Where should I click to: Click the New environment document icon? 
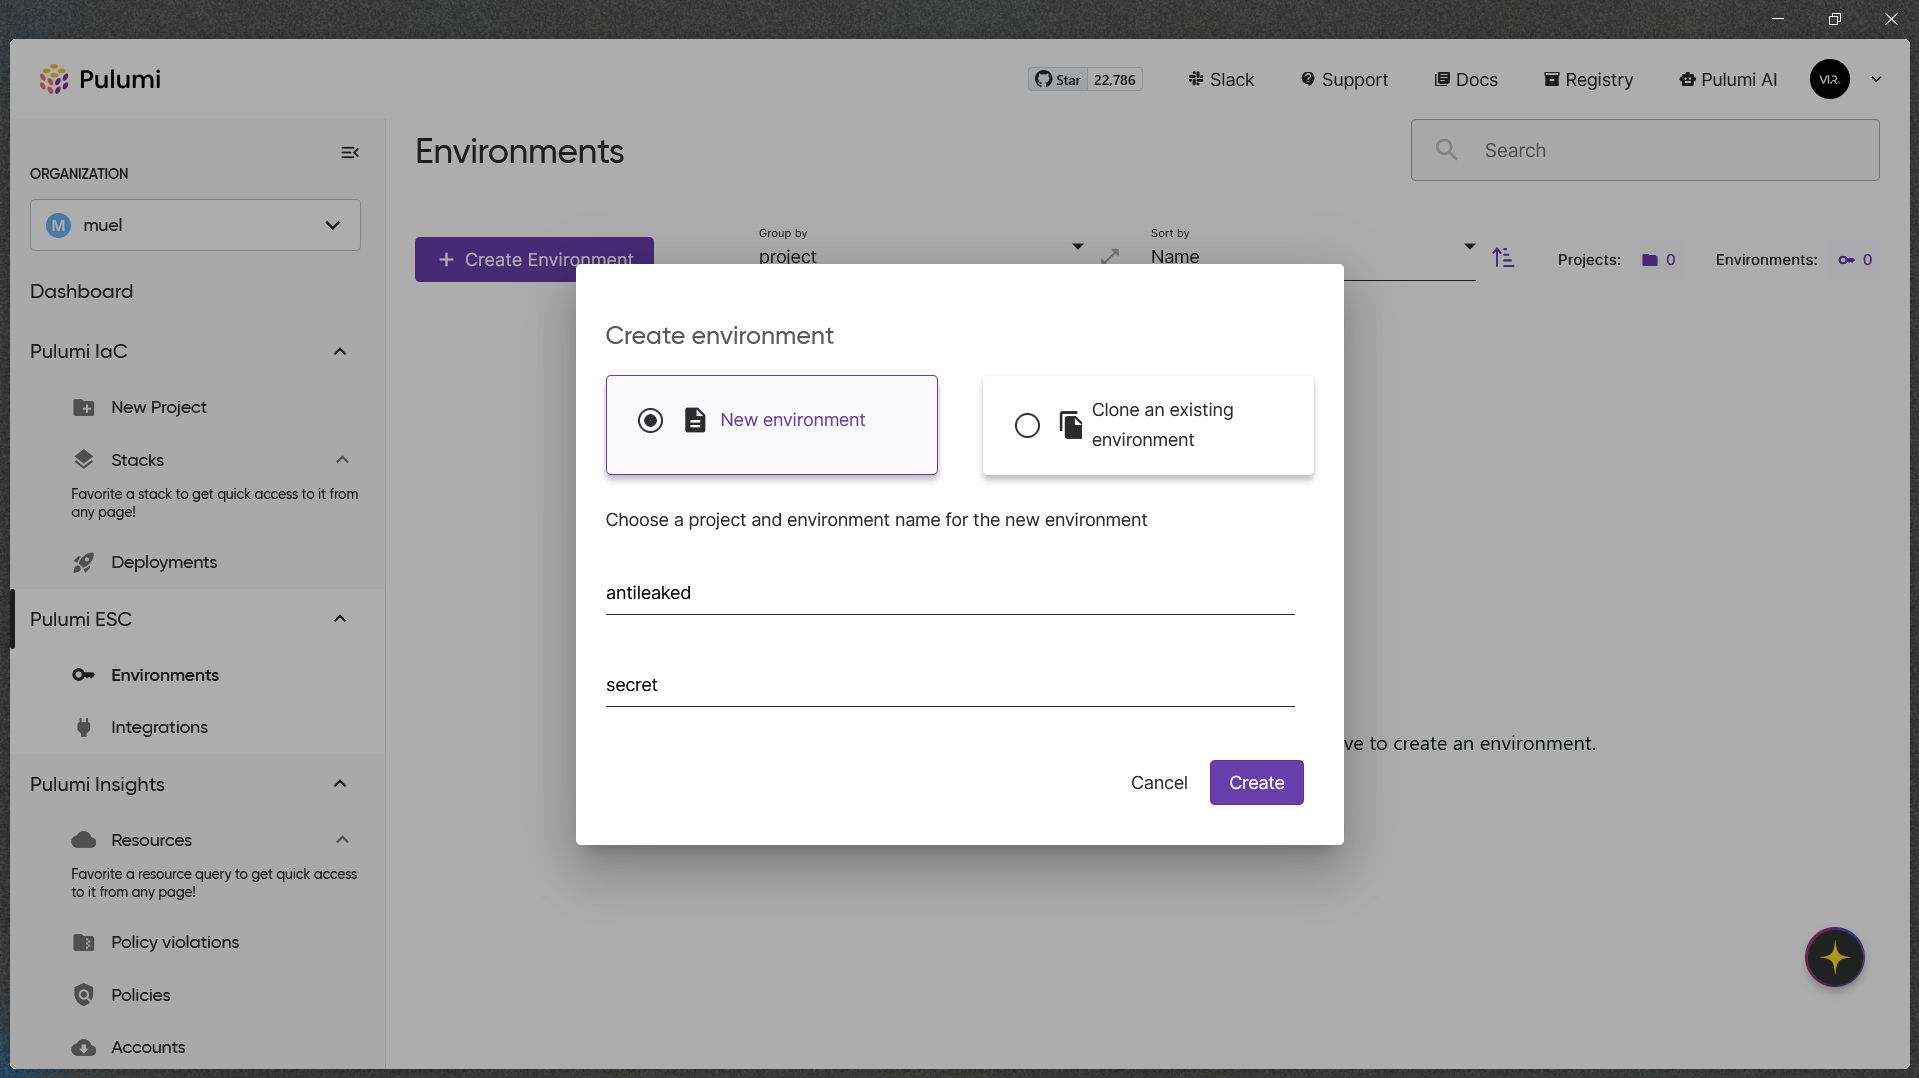click(x=695, y=420)
